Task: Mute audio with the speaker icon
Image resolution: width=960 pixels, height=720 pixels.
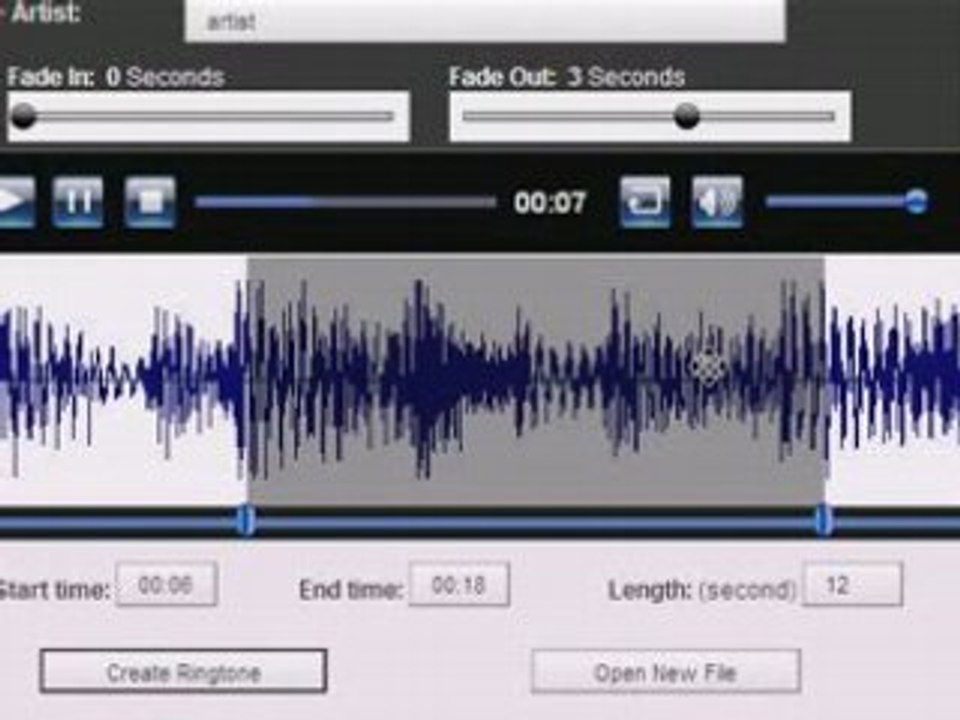Action: 717,202
